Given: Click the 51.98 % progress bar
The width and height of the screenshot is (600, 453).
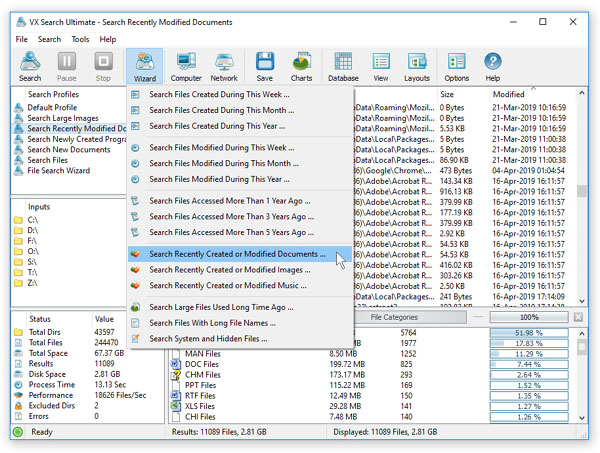Looking at the screenshot, I should point(529,332).
